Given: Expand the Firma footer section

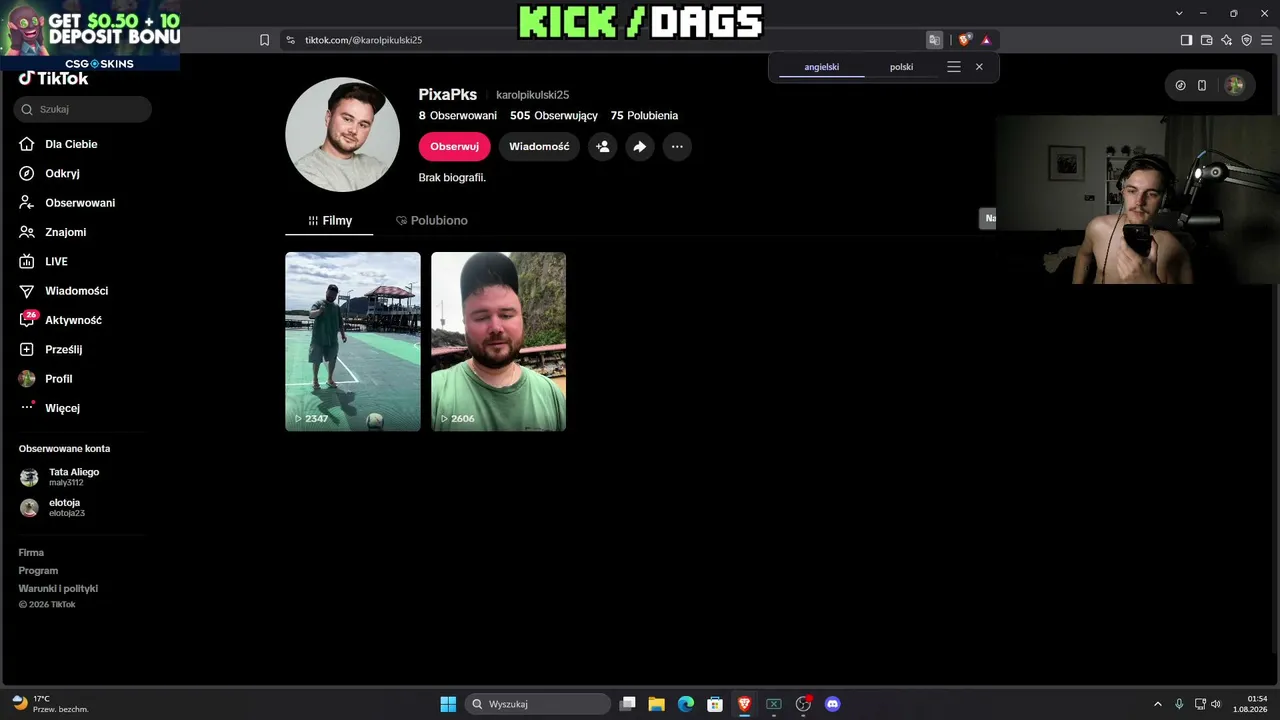Looking at the screenshot, I should click(31, 552).
